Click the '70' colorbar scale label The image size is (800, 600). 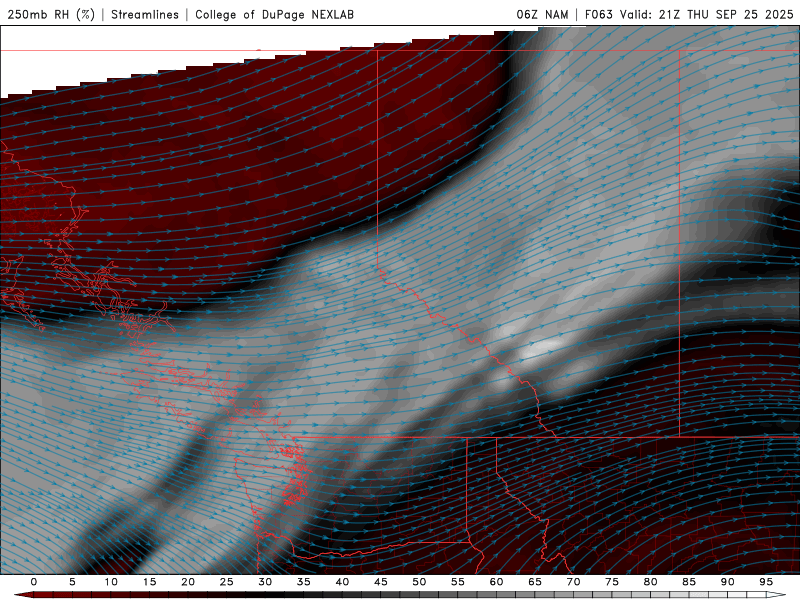click(x=573, y=582)
